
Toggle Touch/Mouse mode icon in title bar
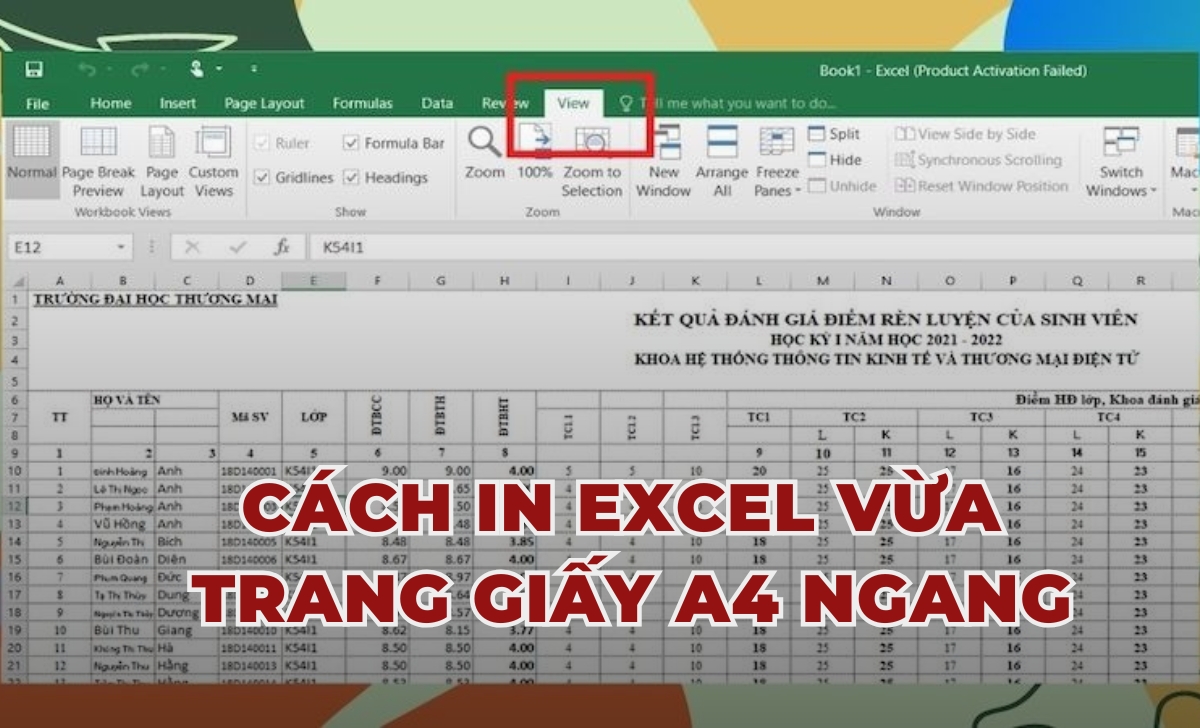pyautogui.click(x=199, y=70)
